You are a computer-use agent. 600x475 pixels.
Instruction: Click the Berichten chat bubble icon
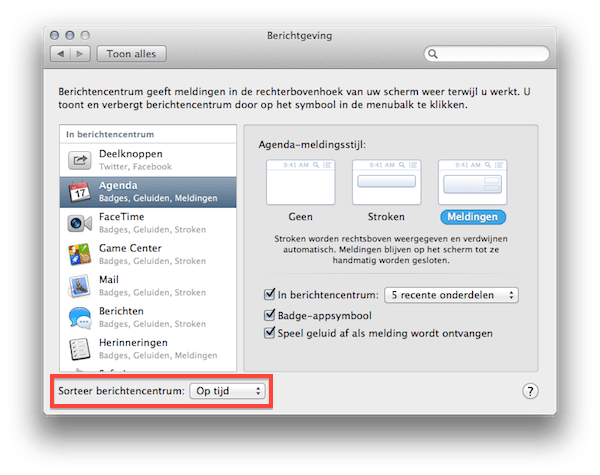pyautogui.click(x=80, y=318)
